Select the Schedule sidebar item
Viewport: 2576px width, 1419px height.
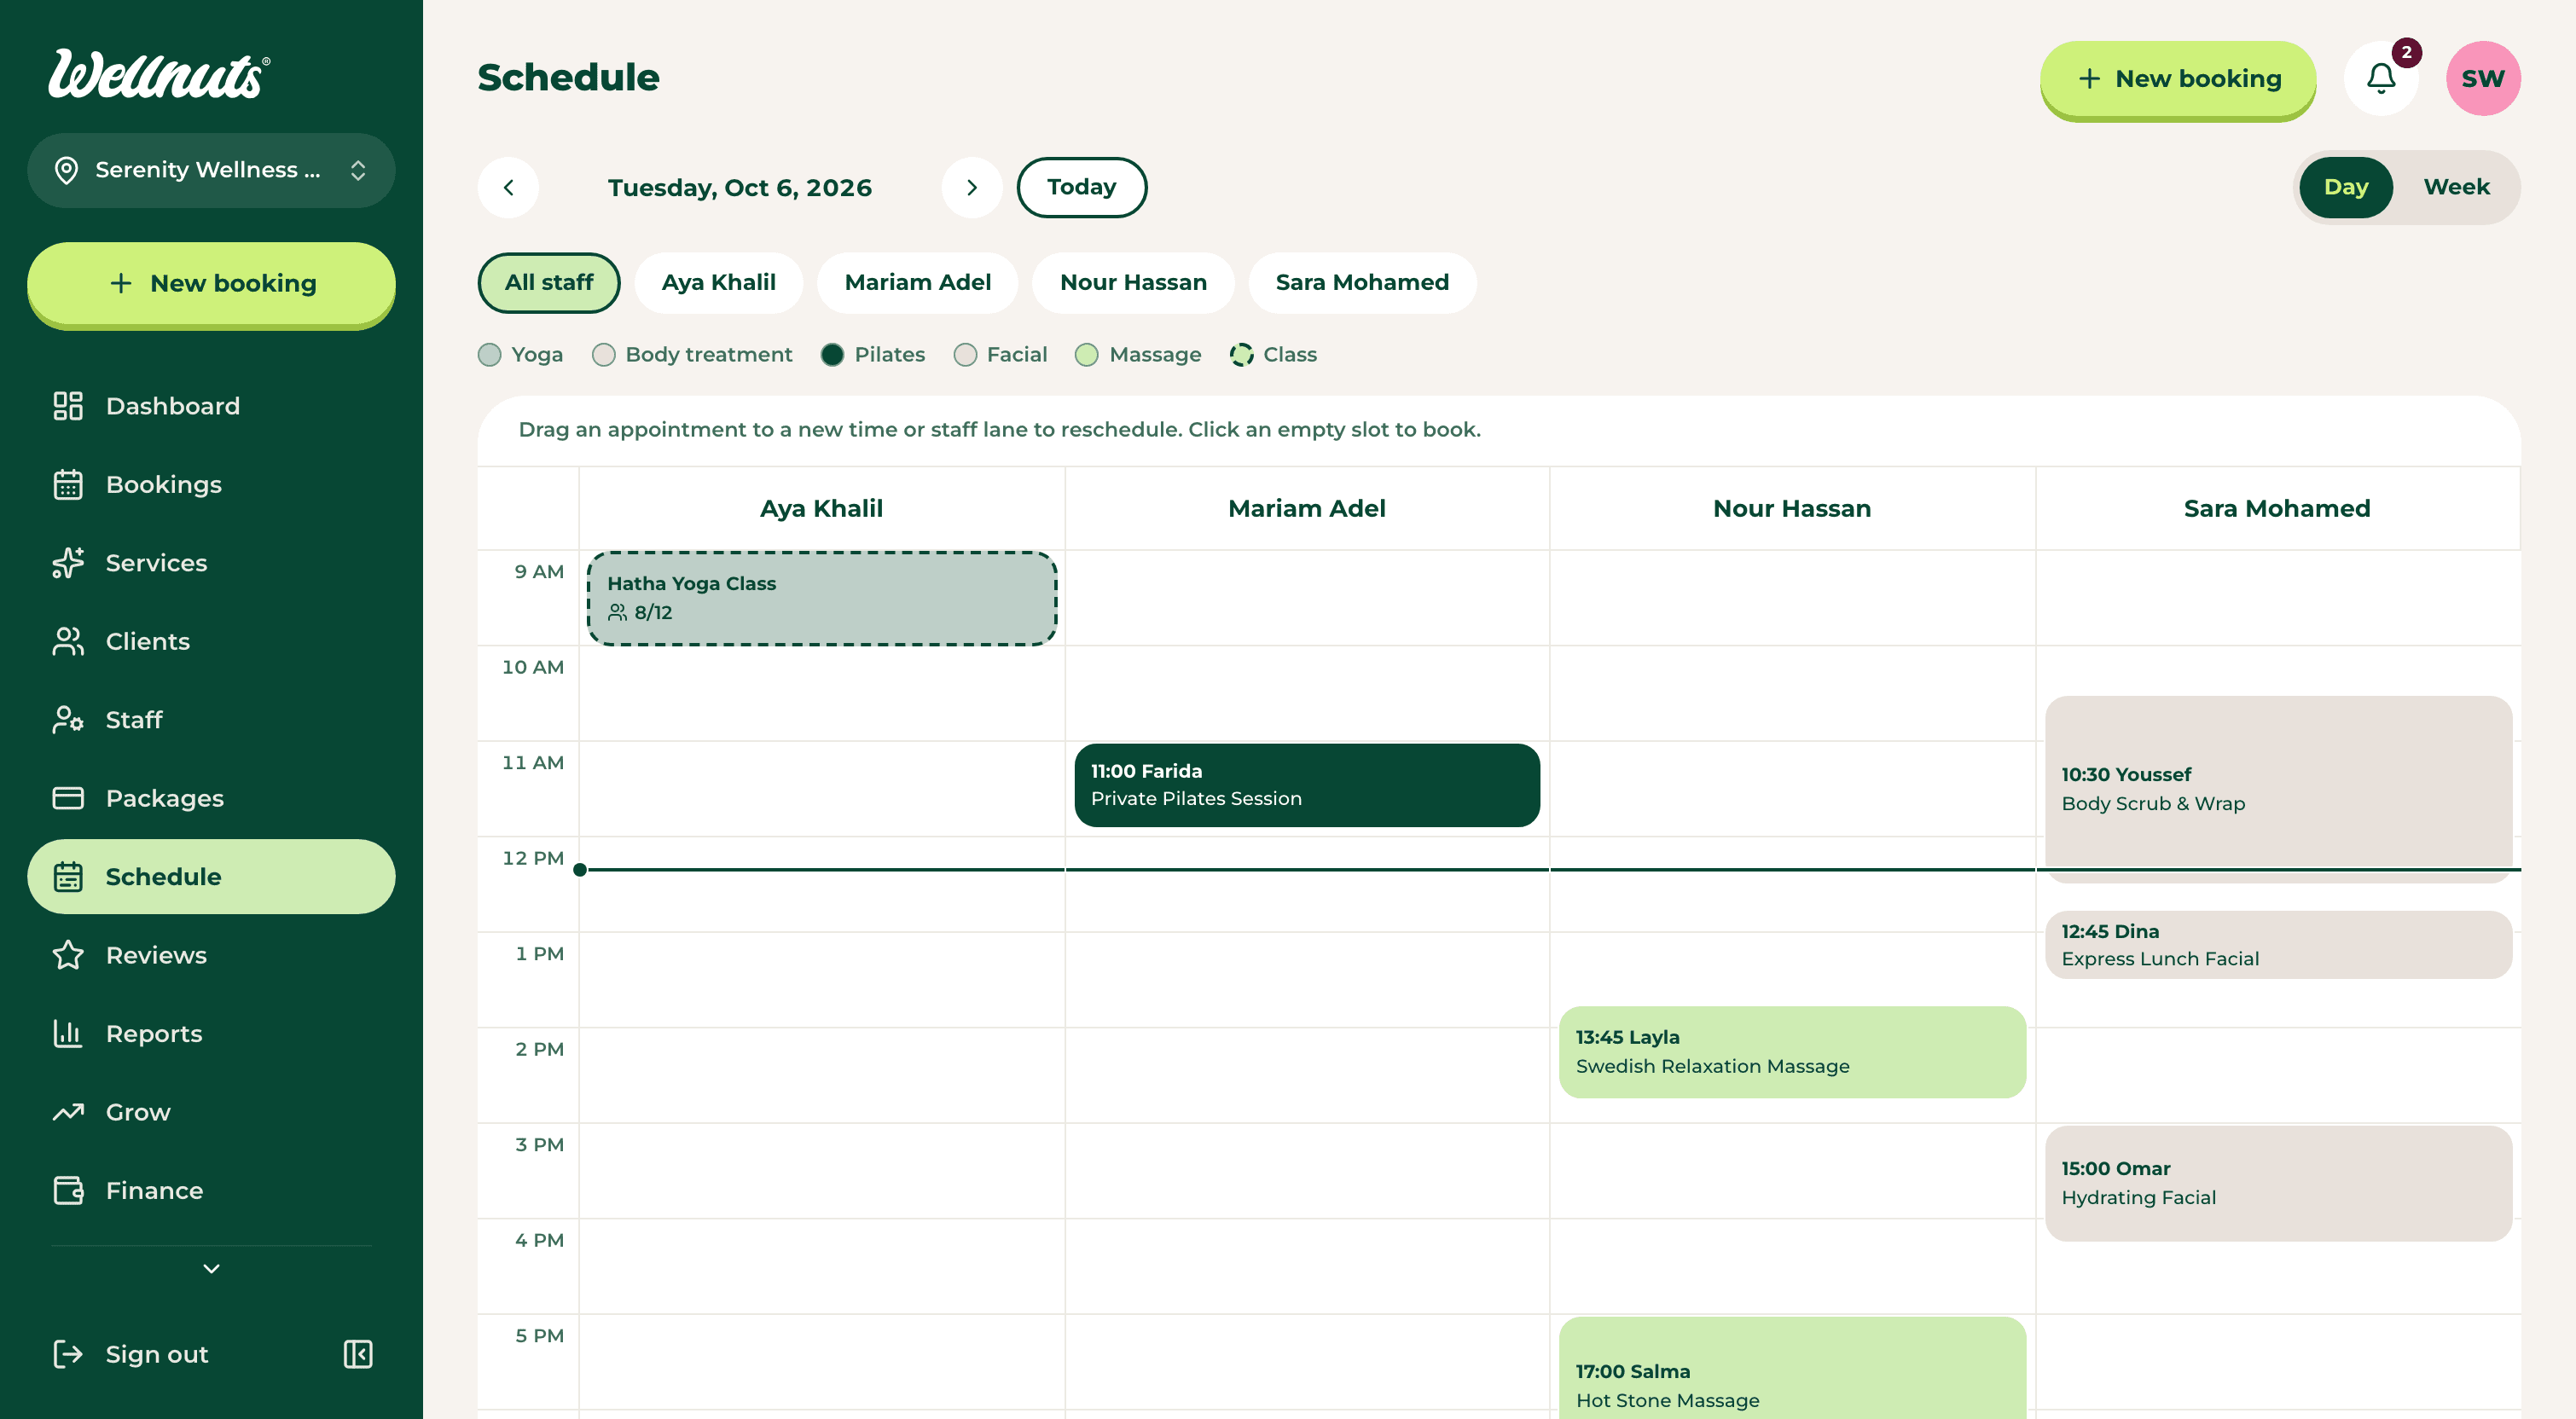click(211, 877)
